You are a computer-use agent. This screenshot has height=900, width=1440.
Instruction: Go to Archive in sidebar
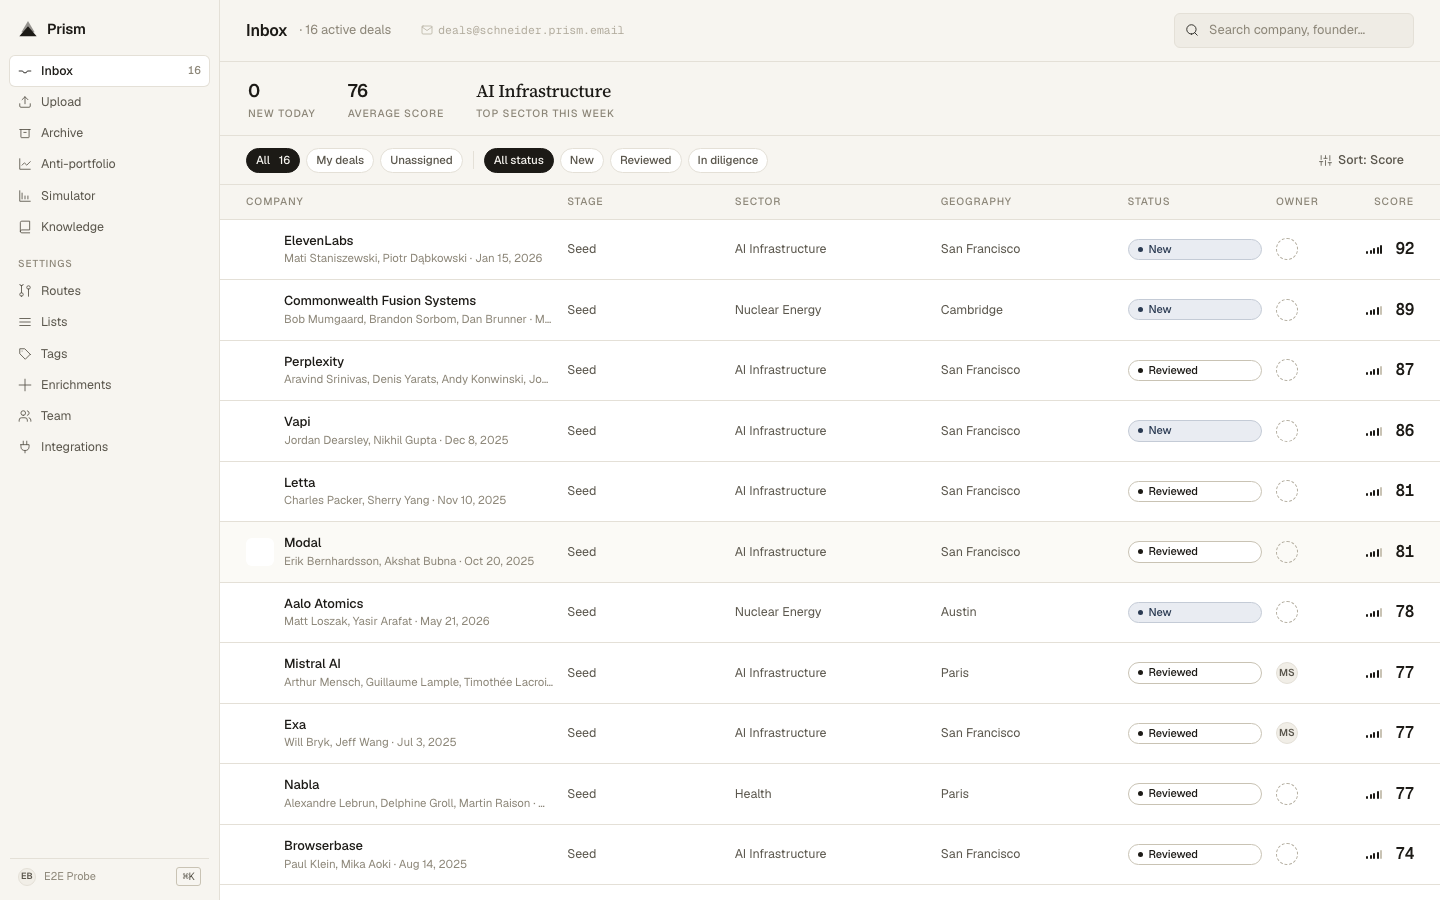click(x=109, y=133)
